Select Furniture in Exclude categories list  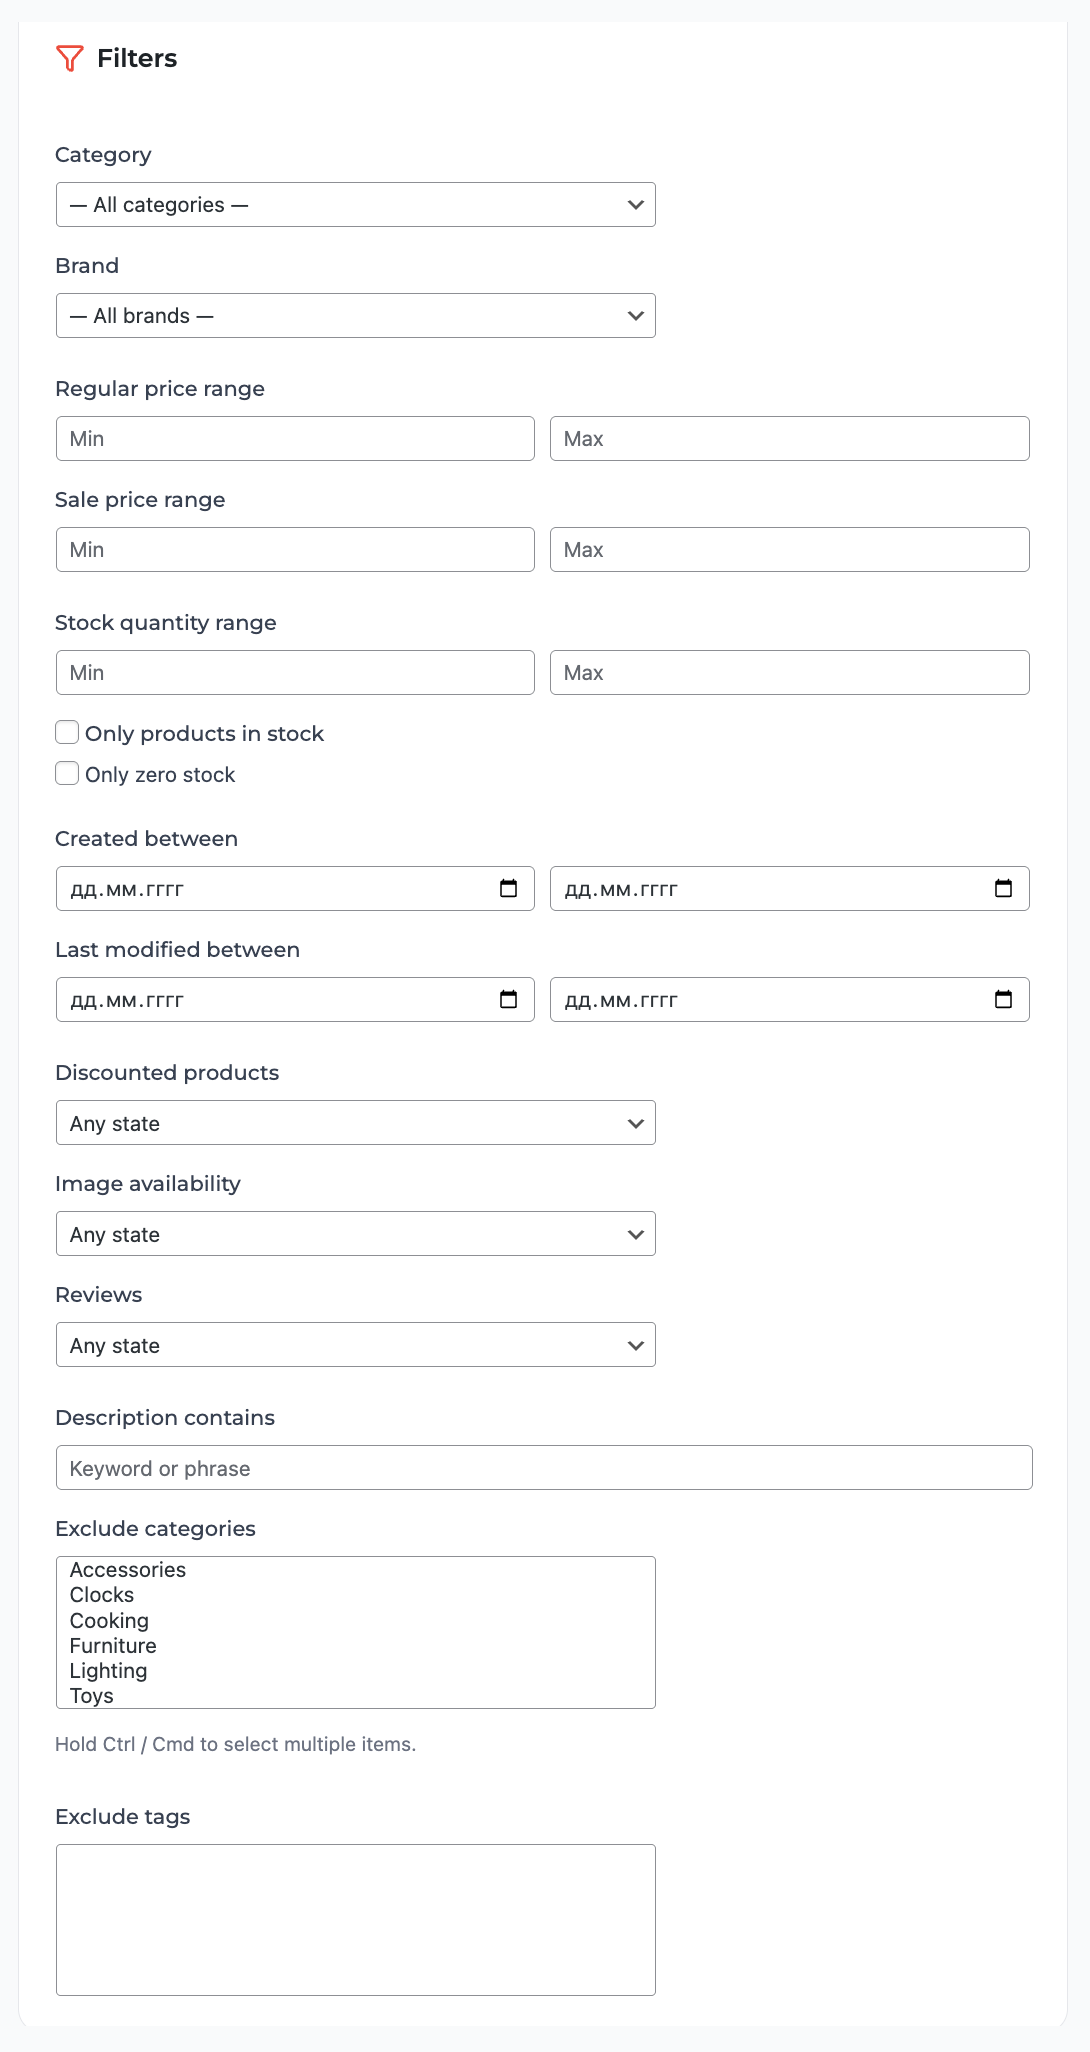tap(113, 1646)
